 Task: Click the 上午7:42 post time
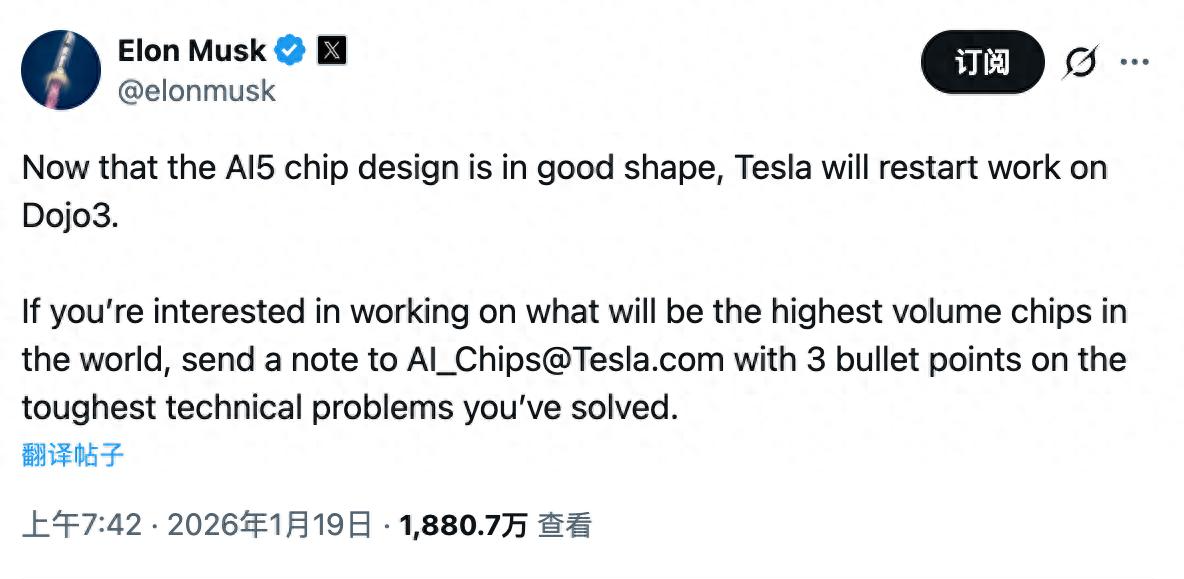click(x=82, y=525)
